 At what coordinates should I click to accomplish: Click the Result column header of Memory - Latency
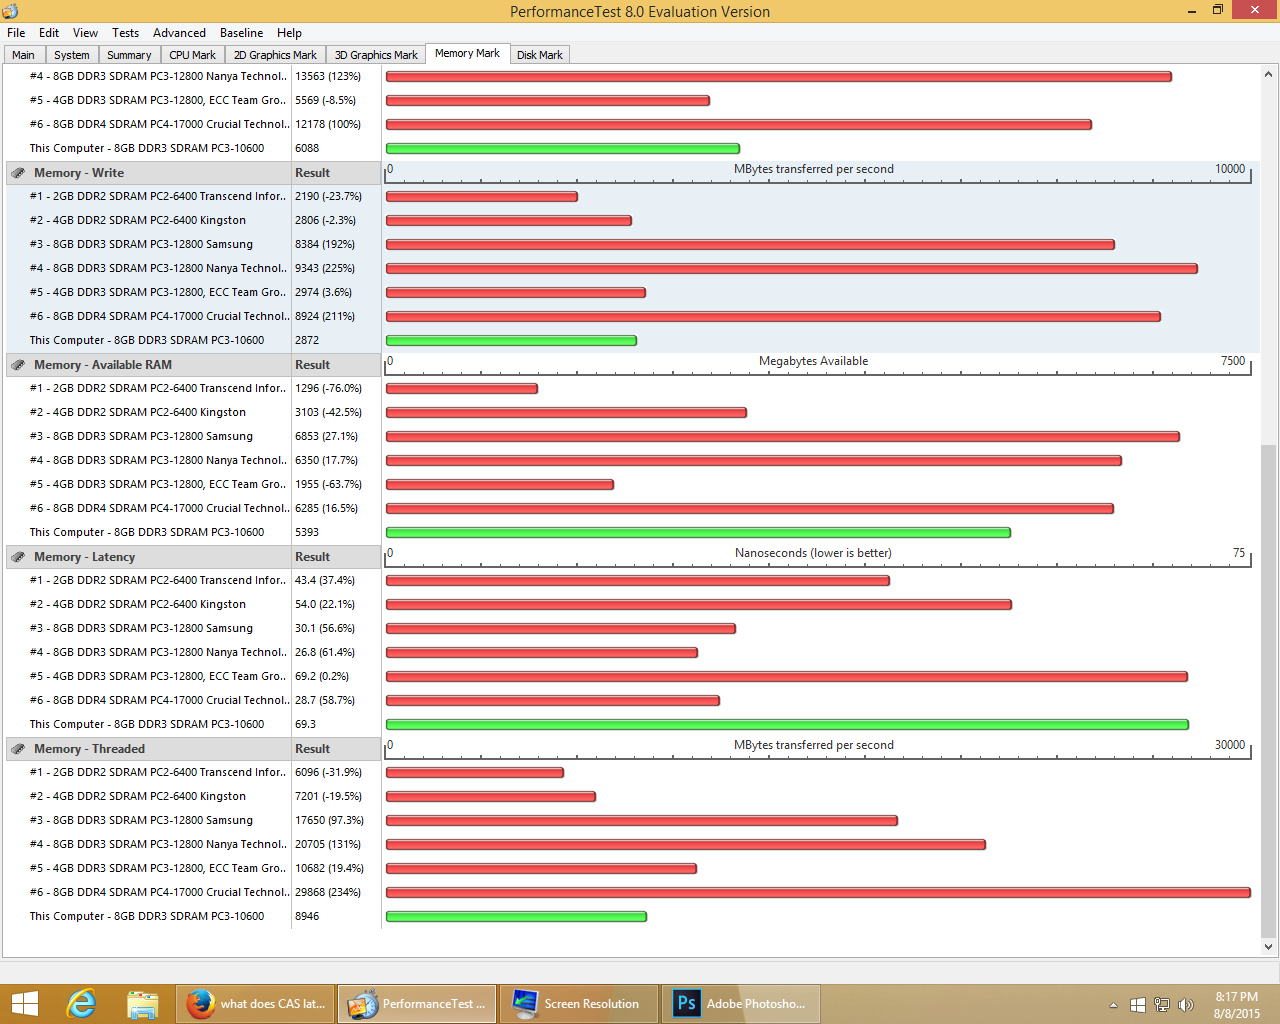(336, 557)
